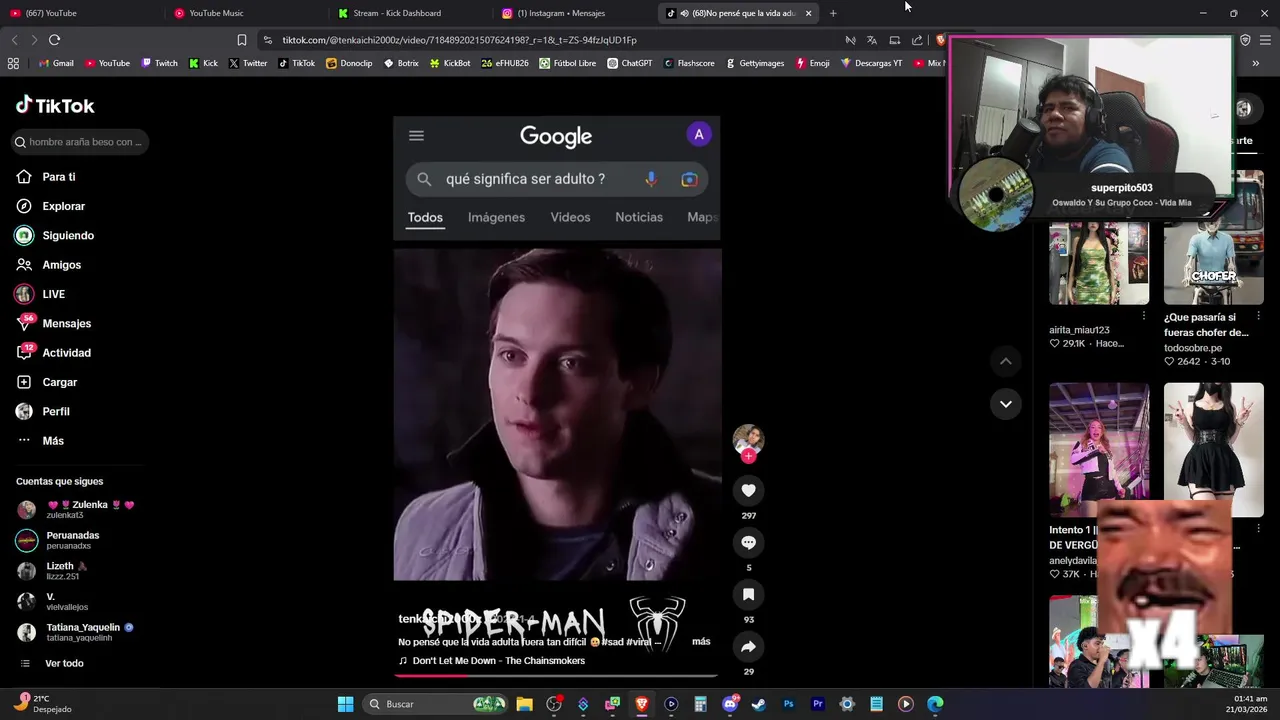This screenshot has width=1280, height=720.
Task: Open options for the airita_miau123 video
Action: click(1144, 316)
